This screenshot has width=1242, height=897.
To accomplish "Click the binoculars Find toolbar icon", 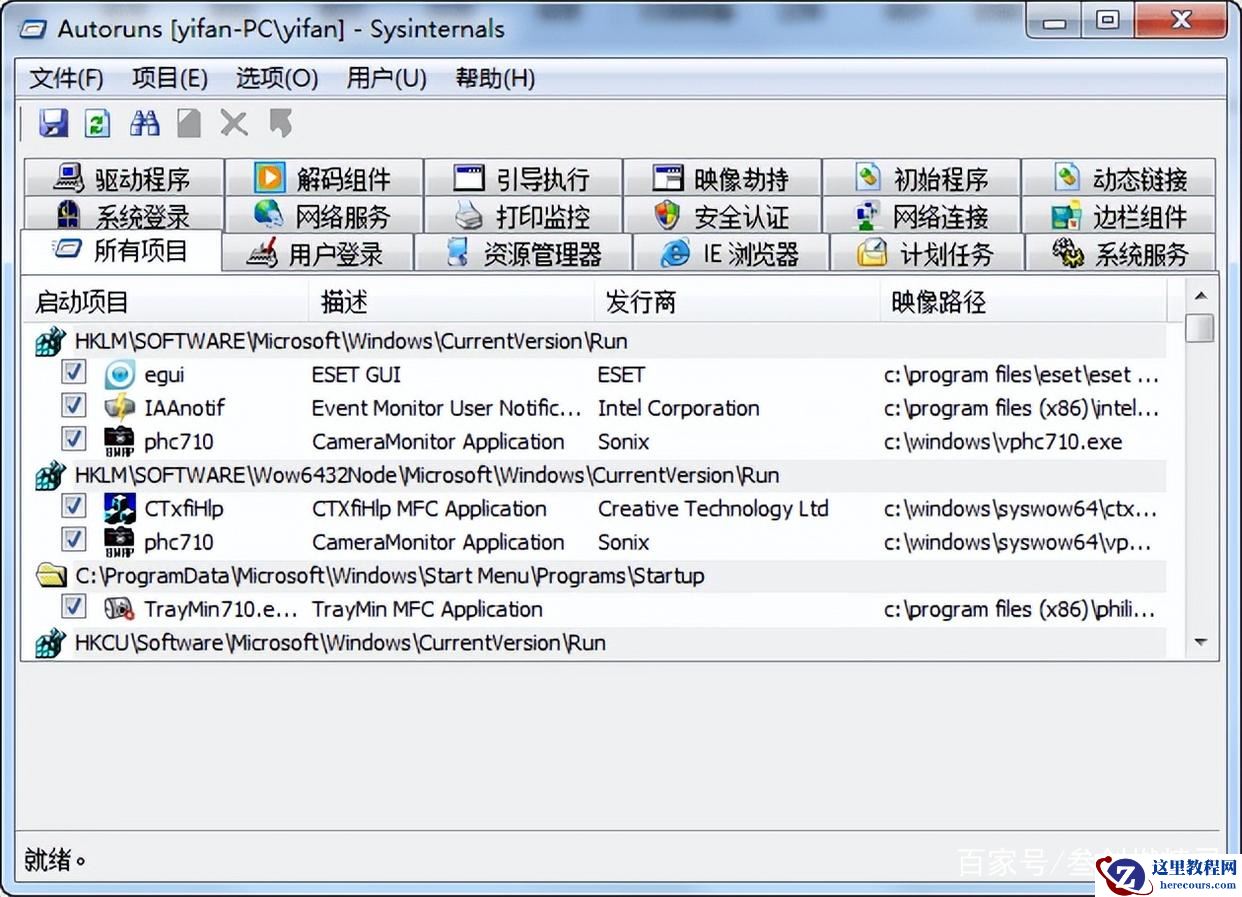I will (x=144, y=123).
